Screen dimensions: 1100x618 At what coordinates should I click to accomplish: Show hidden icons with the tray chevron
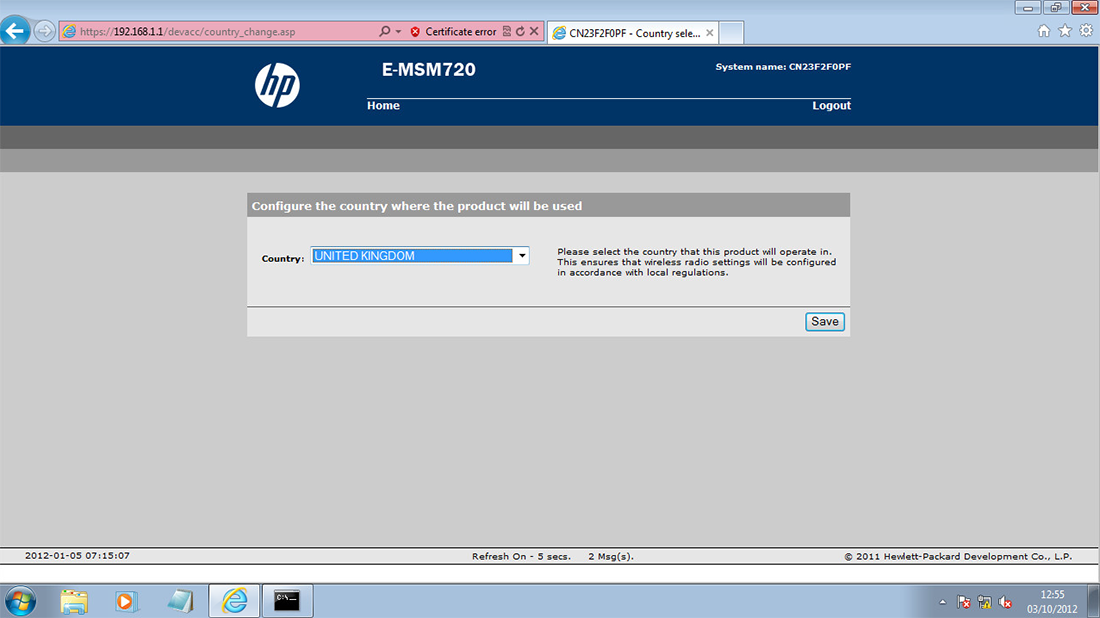[941, 601]
